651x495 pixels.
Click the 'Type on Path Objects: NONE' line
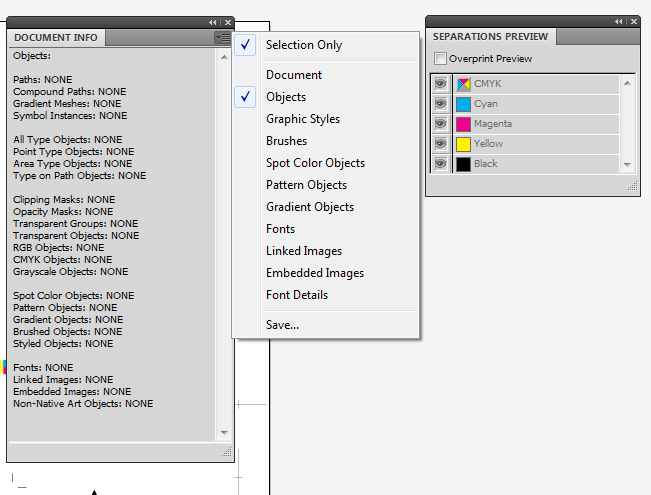[x=79, y=176]
